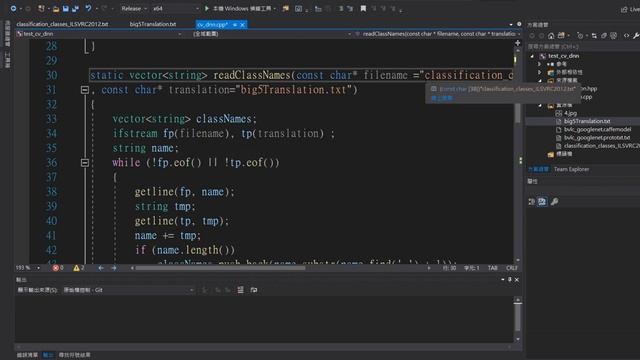Select the cv_dnn.cpp editor tab

pyautogui.click(x=212, y=25)
